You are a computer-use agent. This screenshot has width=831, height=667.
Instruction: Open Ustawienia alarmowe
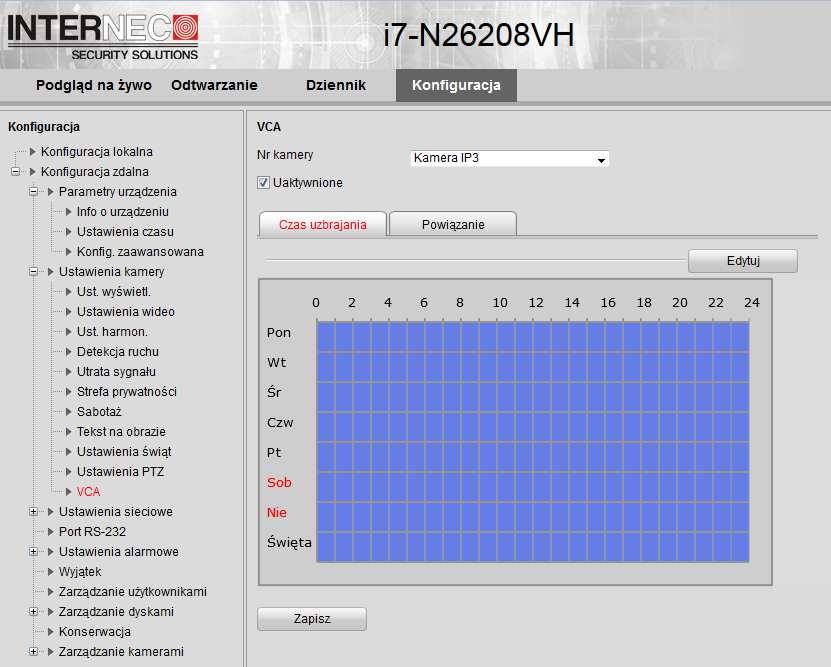tap(119, 552)
